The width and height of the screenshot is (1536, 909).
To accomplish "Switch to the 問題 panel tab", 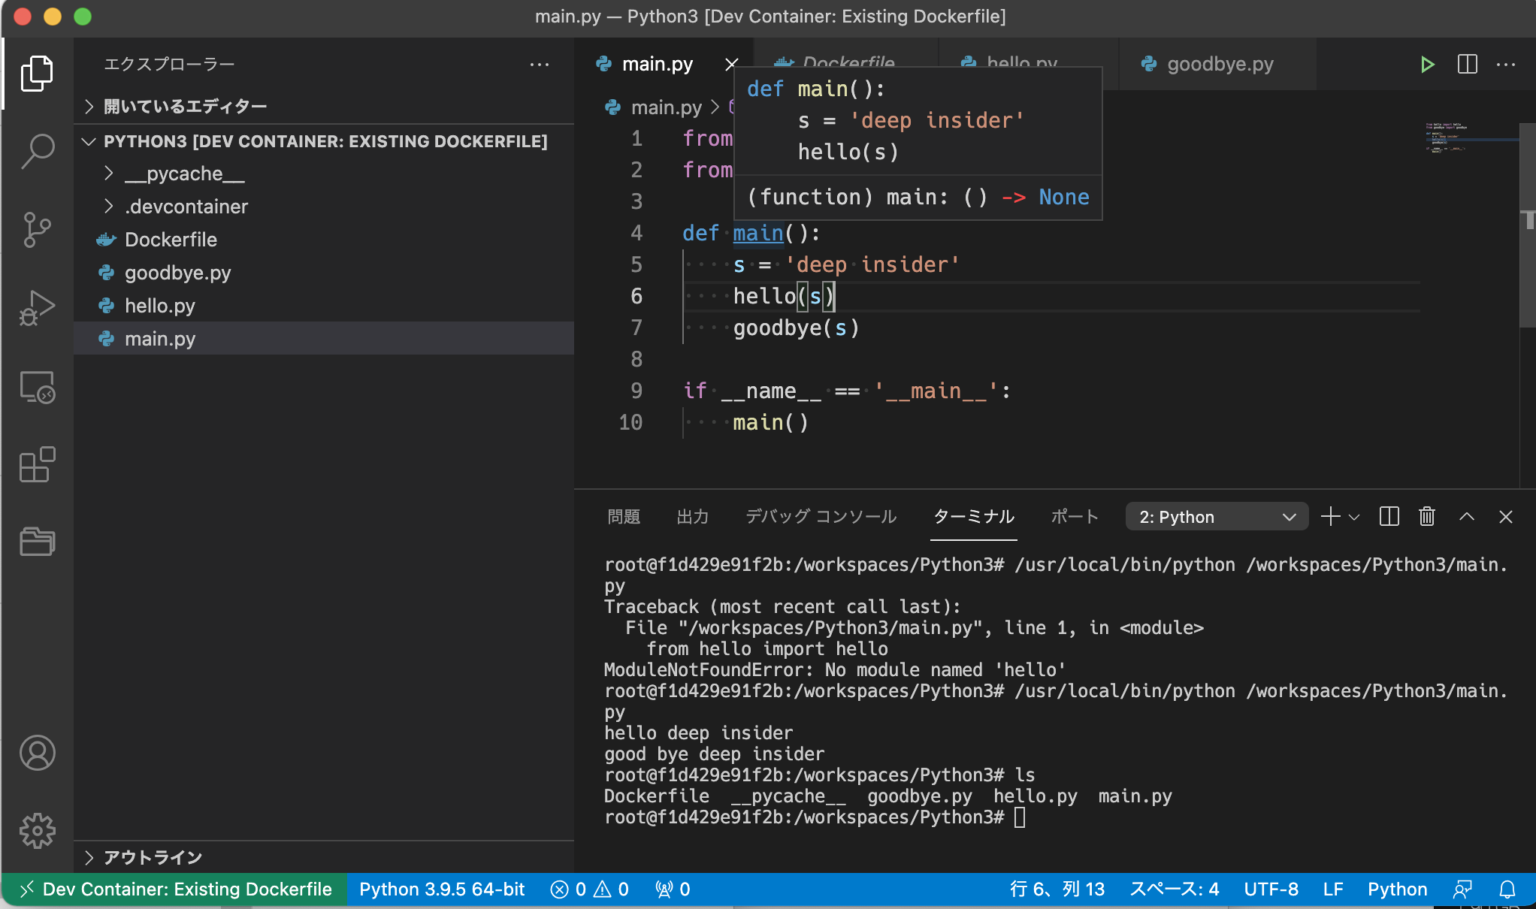I will 624,516.
